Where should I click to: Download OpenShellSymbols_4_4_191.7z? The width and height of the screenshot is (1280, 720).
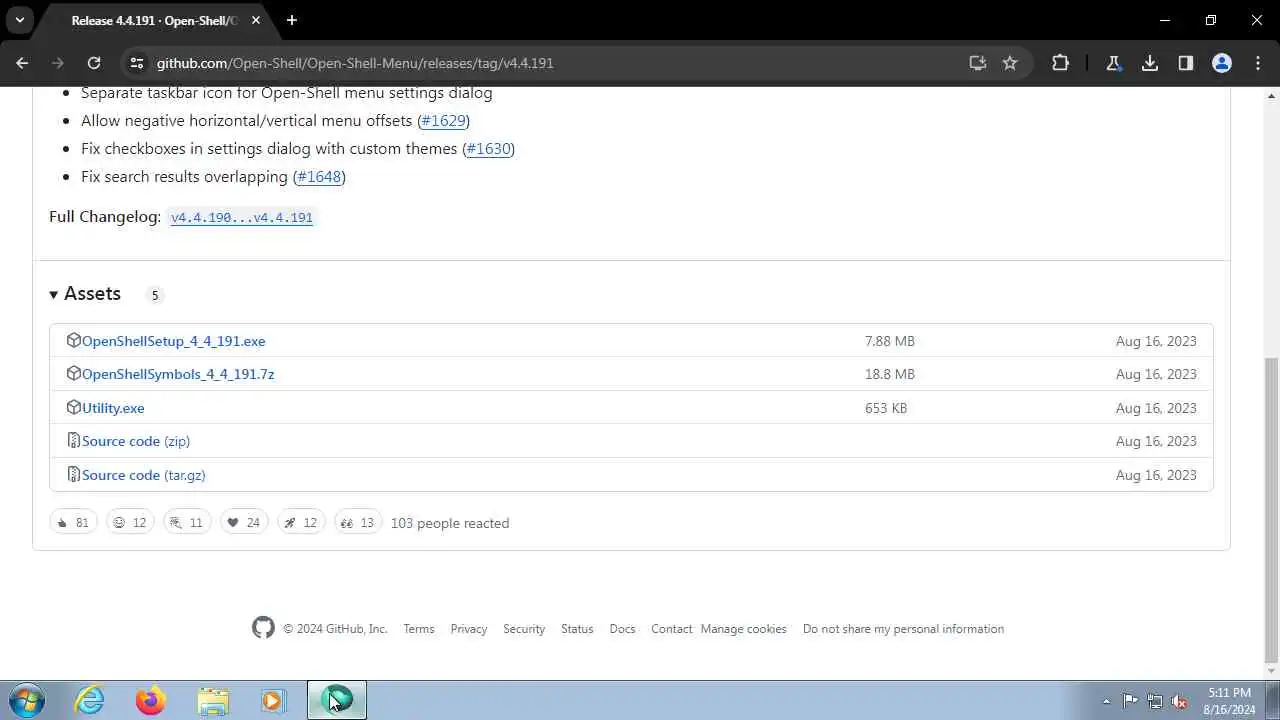(x=178, y=374)
